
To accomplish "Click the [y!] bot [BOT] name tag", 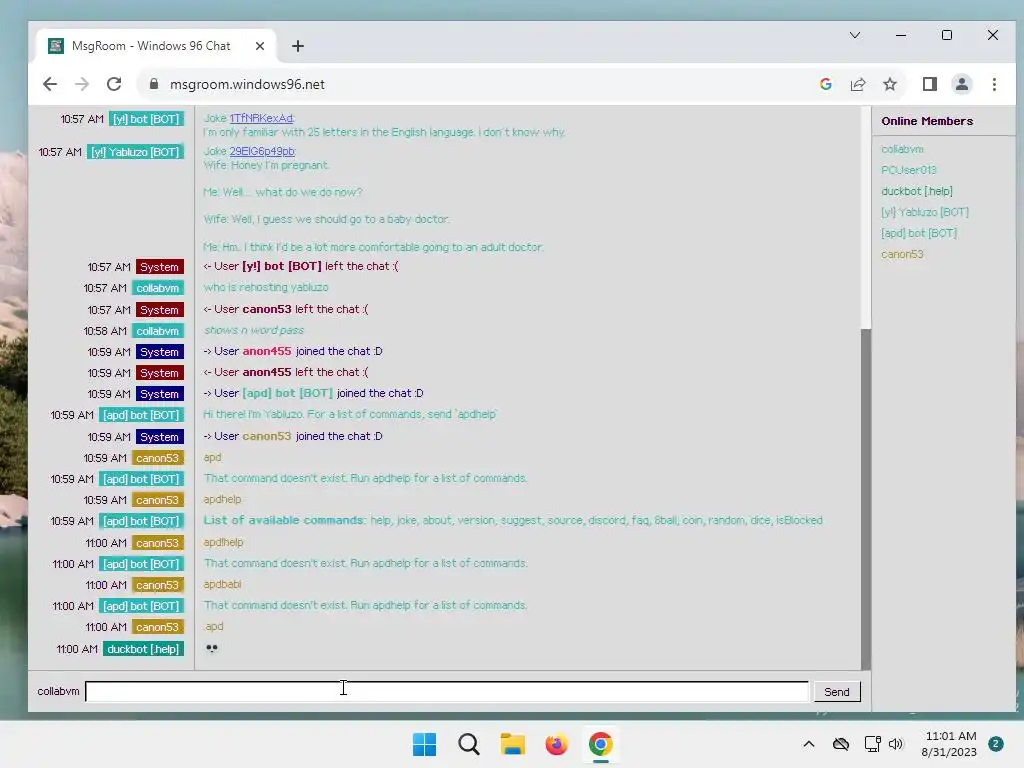I will (x=146, y=119).
